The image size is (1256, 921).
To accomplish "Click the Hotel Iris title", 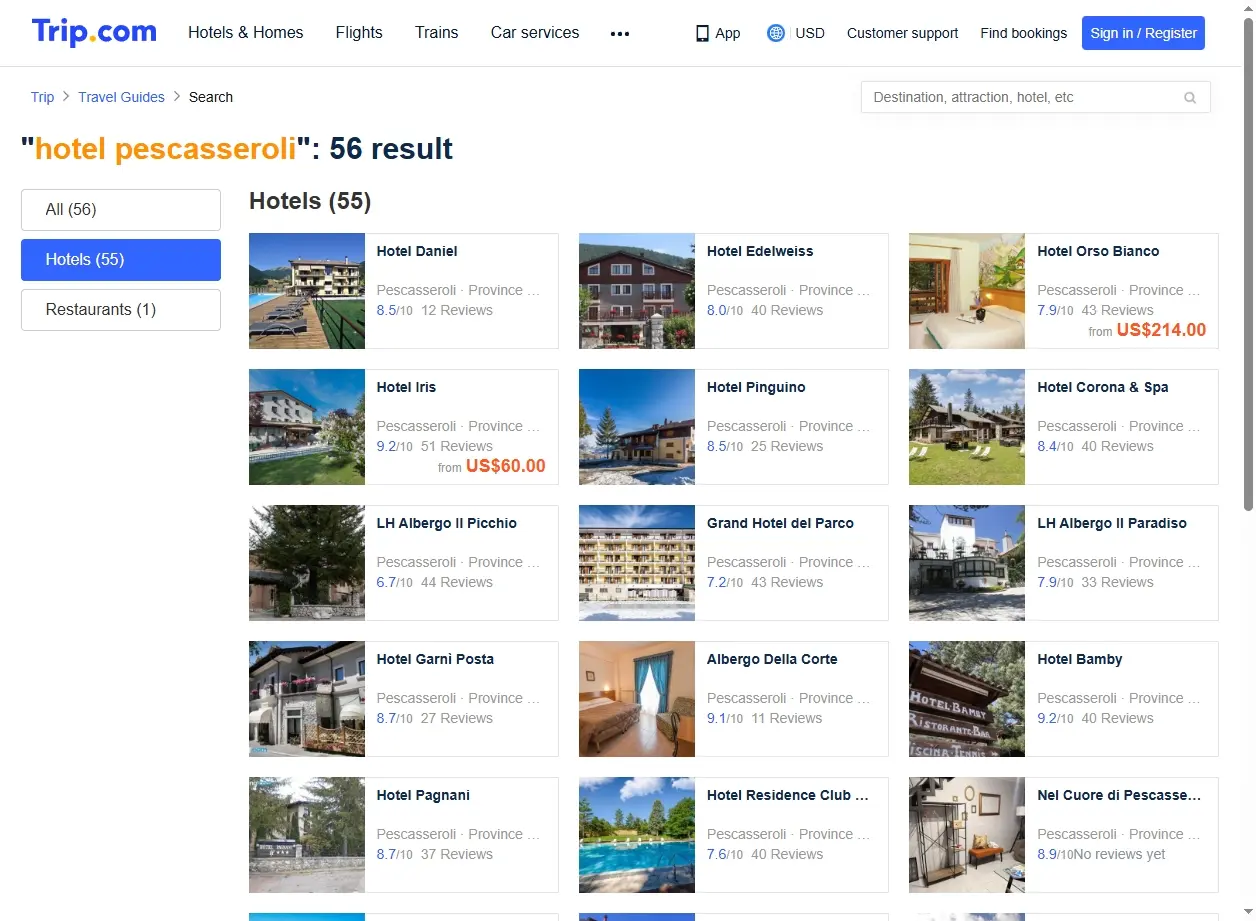I will pos(406,387).
